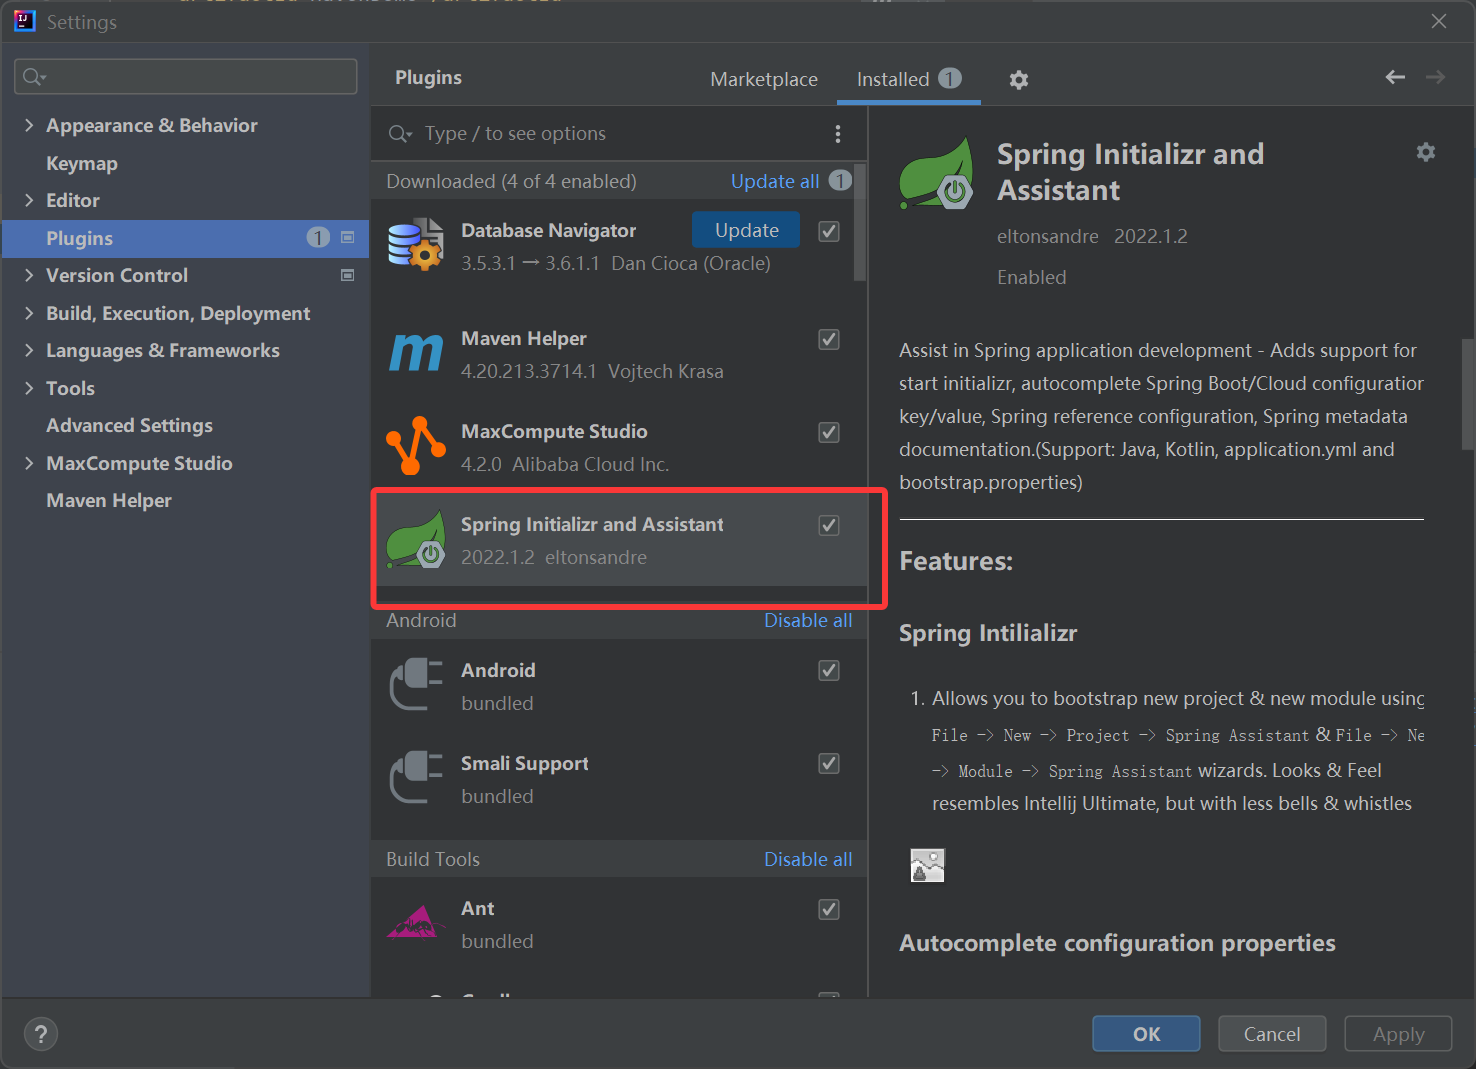1476x1069 pixels.
Task: Click the 'Downloaded (4 of 4 enabled)' header
Action: point(511,181)
